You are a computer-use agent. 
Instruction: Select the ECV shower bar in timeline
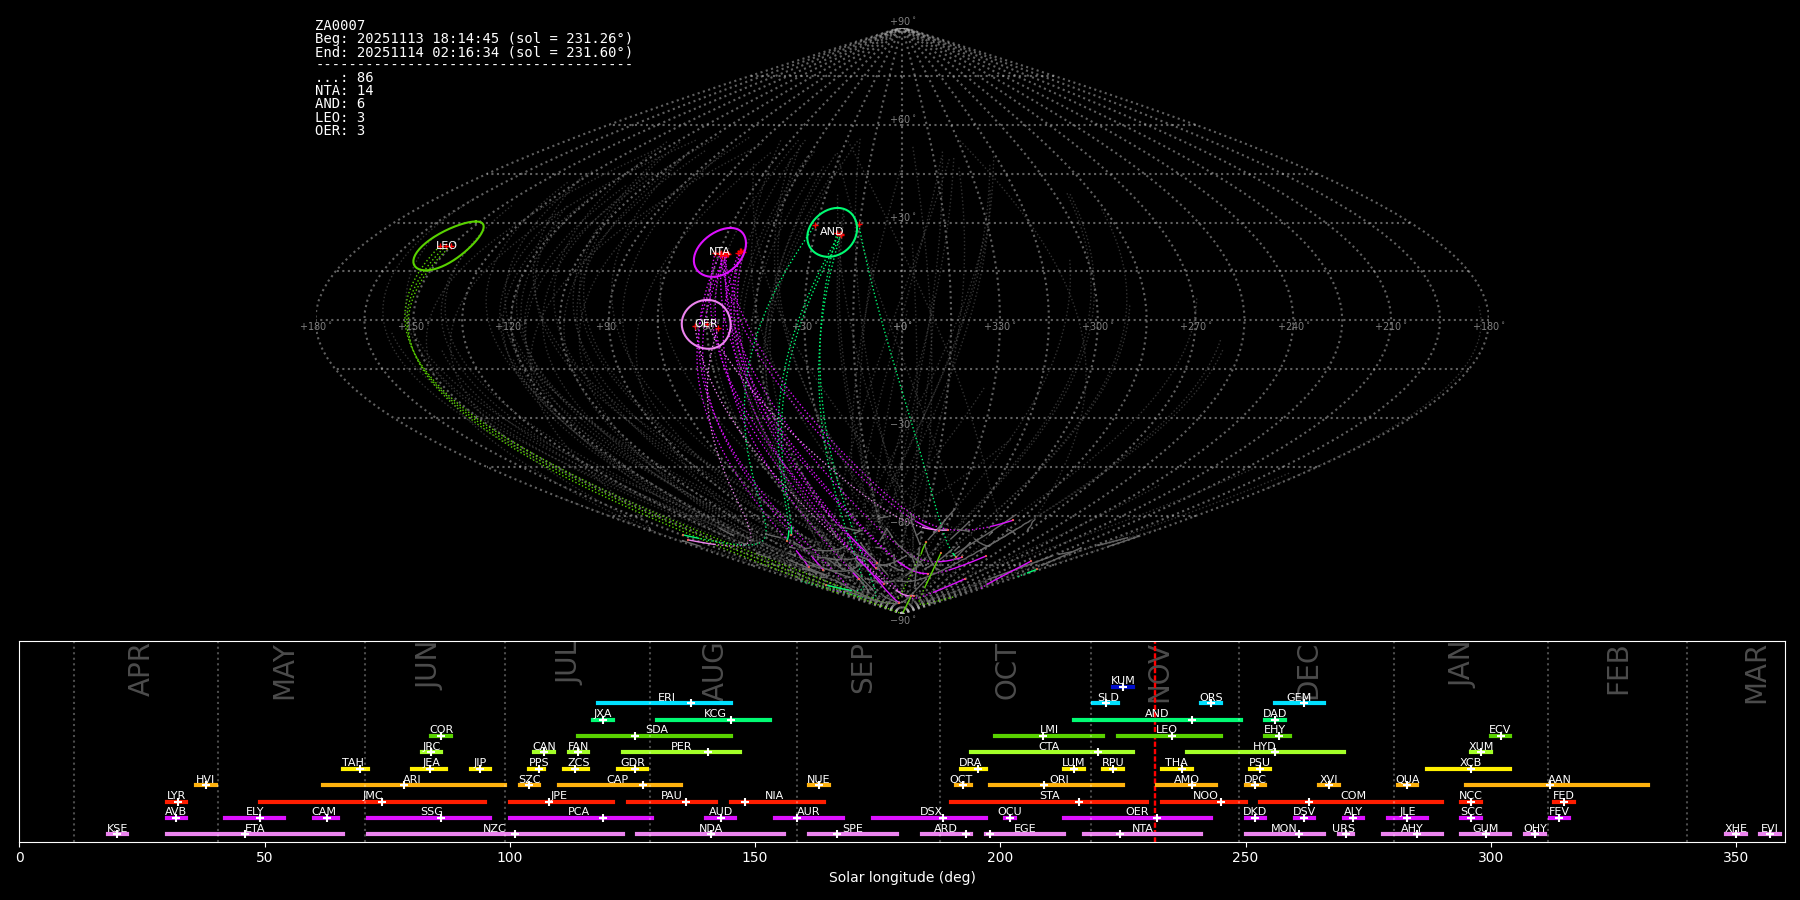coord(1500,736)
